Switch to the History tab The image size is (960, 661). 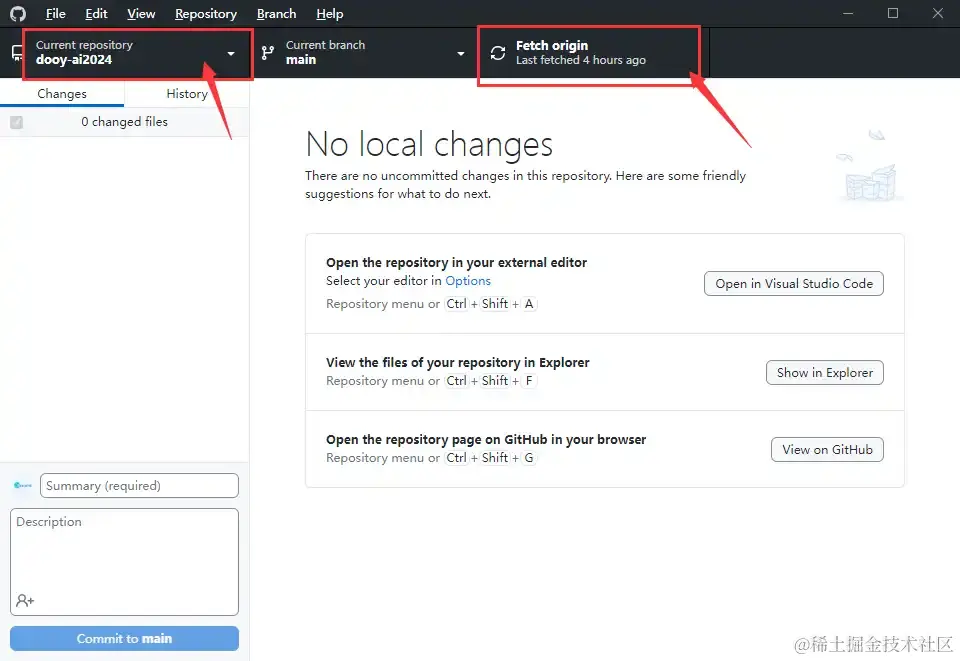pos(187,94)
